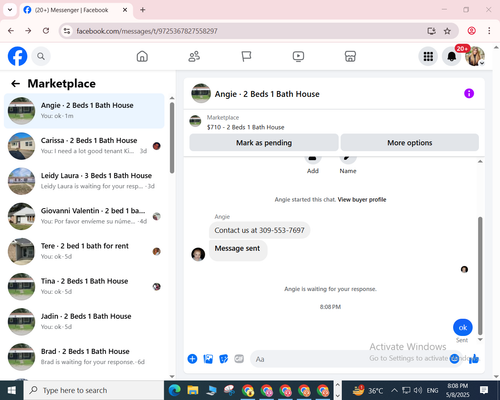Open volume control in tray
The height and width of the screenshot is (400, 500).
(x=418, y=390)
